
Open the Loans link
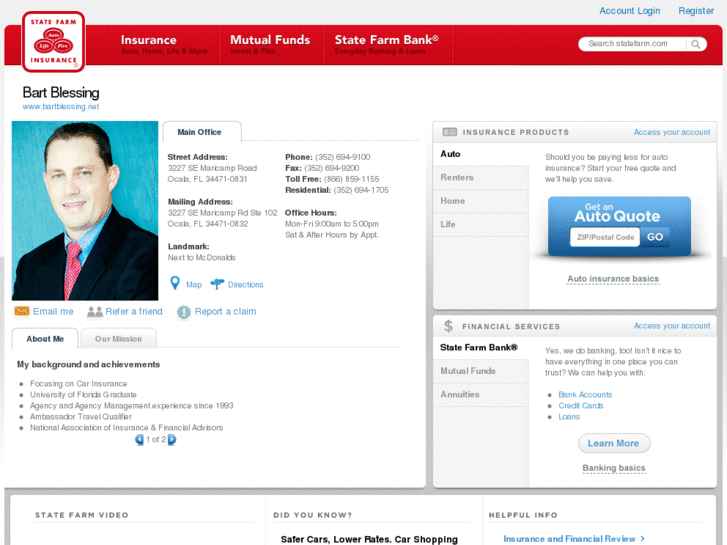pos(569,417)
